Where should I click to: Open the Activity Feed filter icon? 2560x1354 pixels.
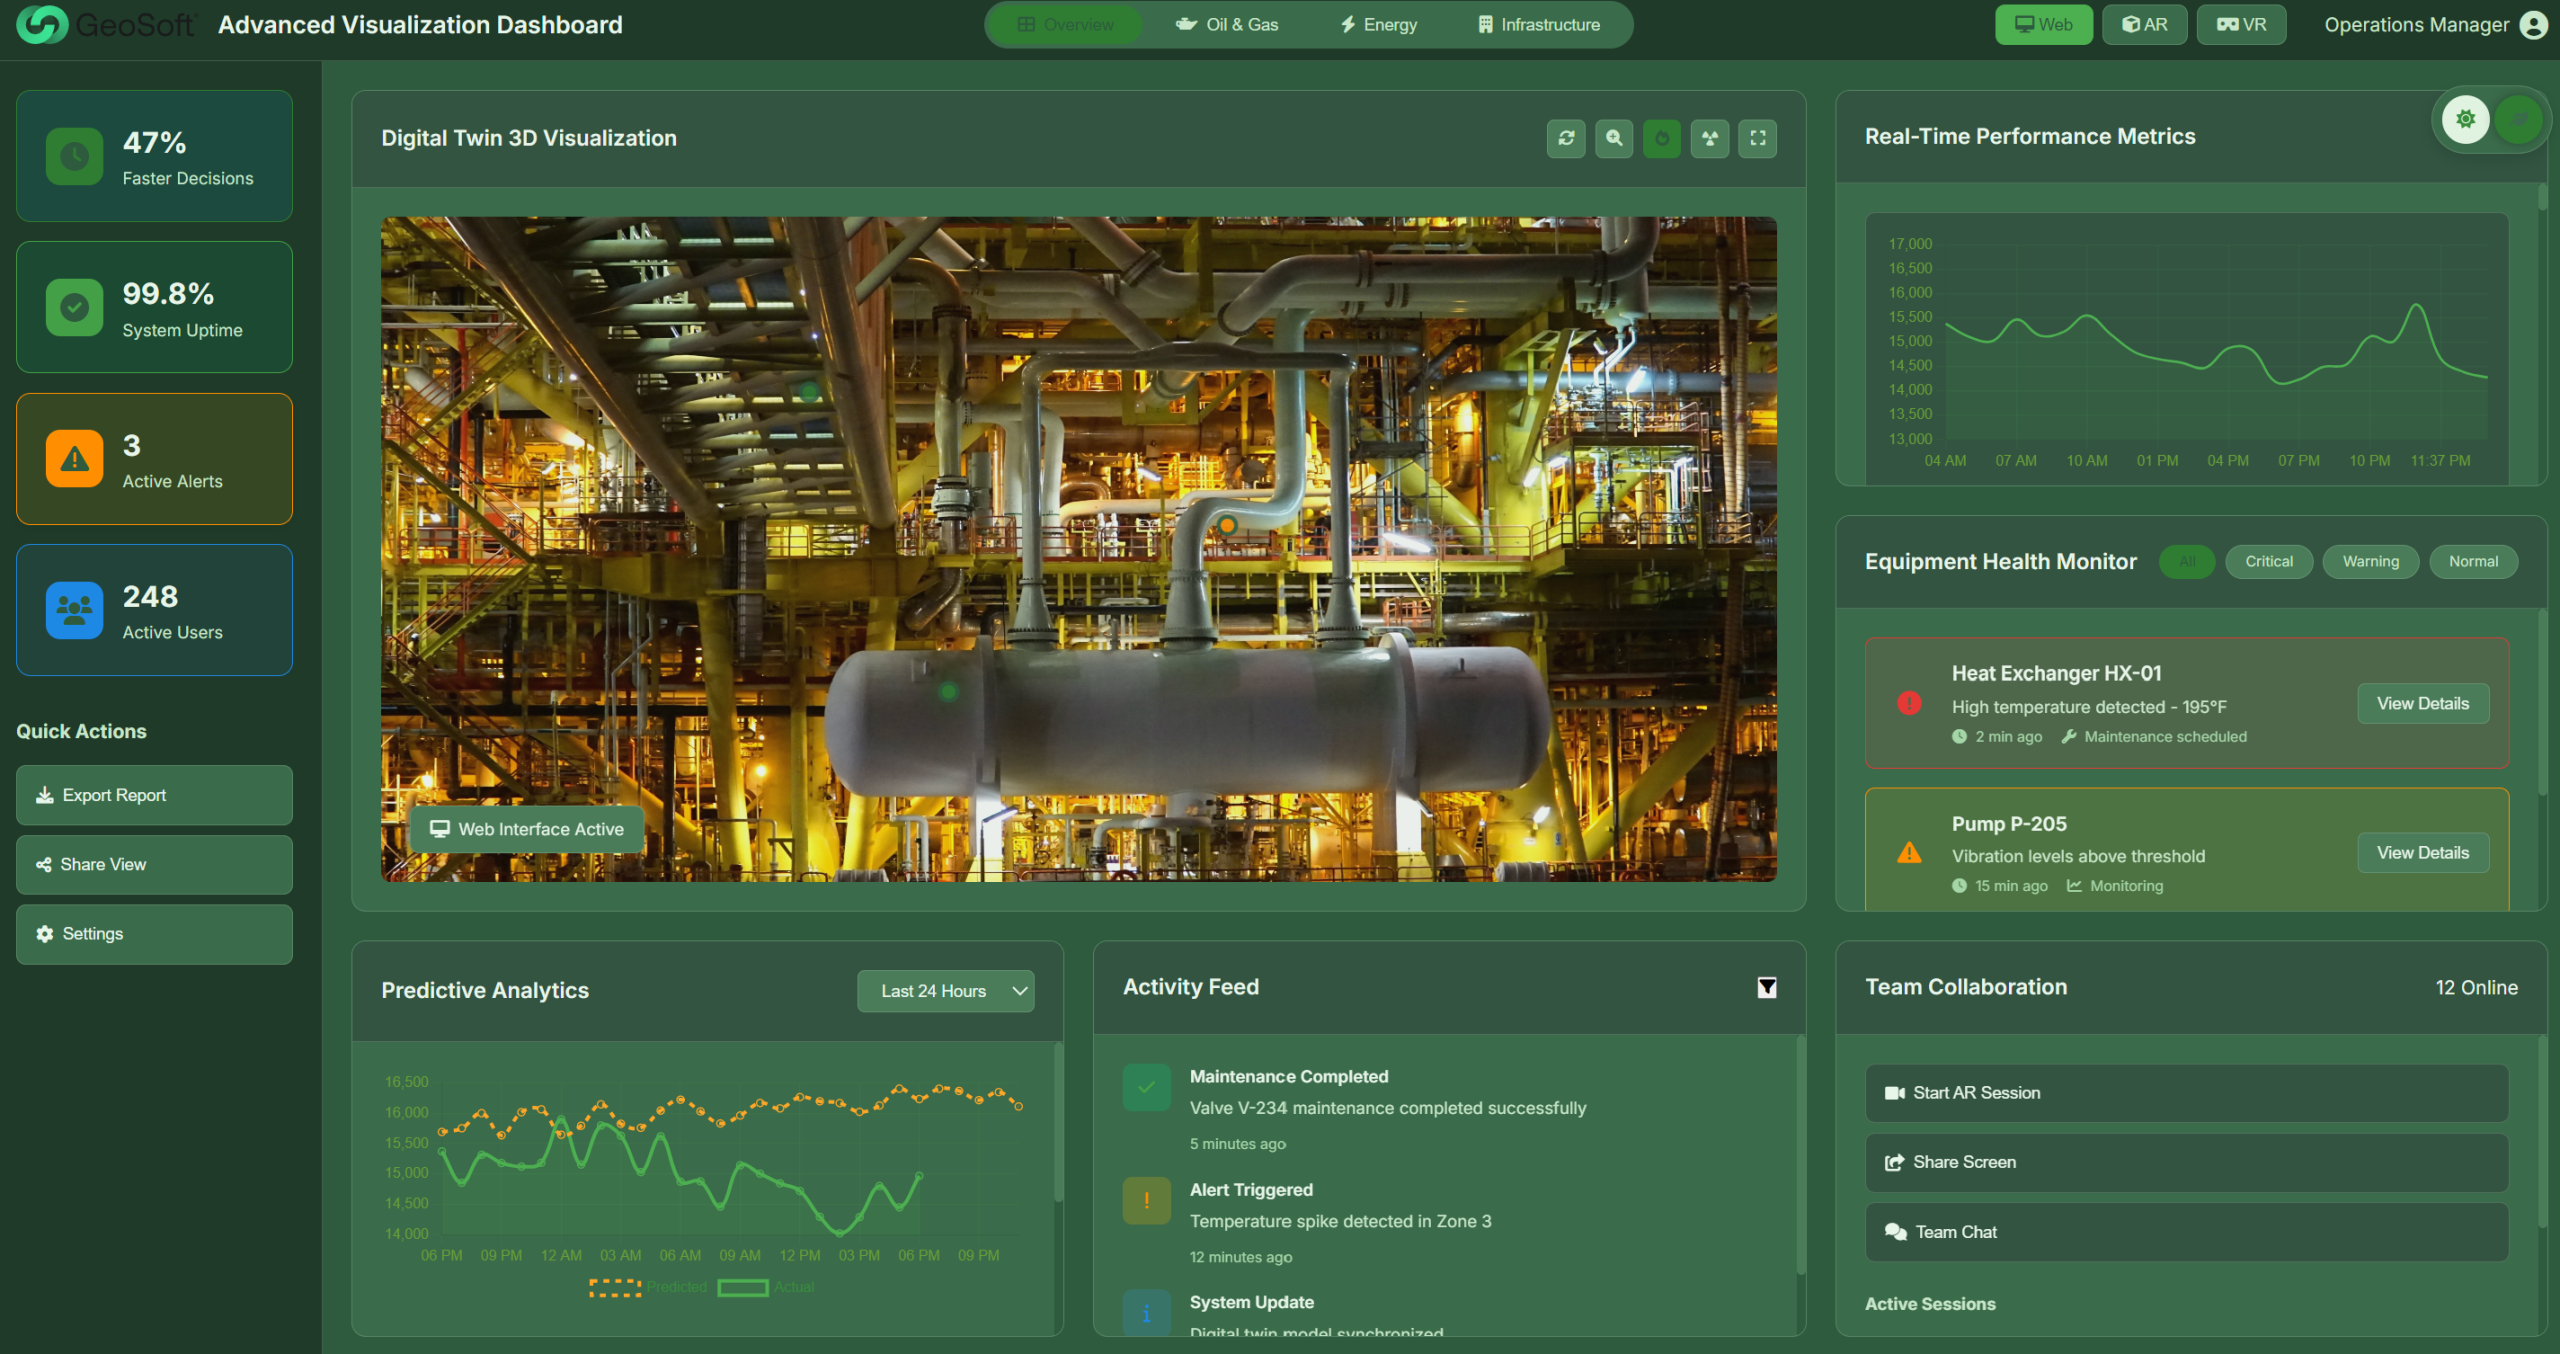pos(1767,988)
